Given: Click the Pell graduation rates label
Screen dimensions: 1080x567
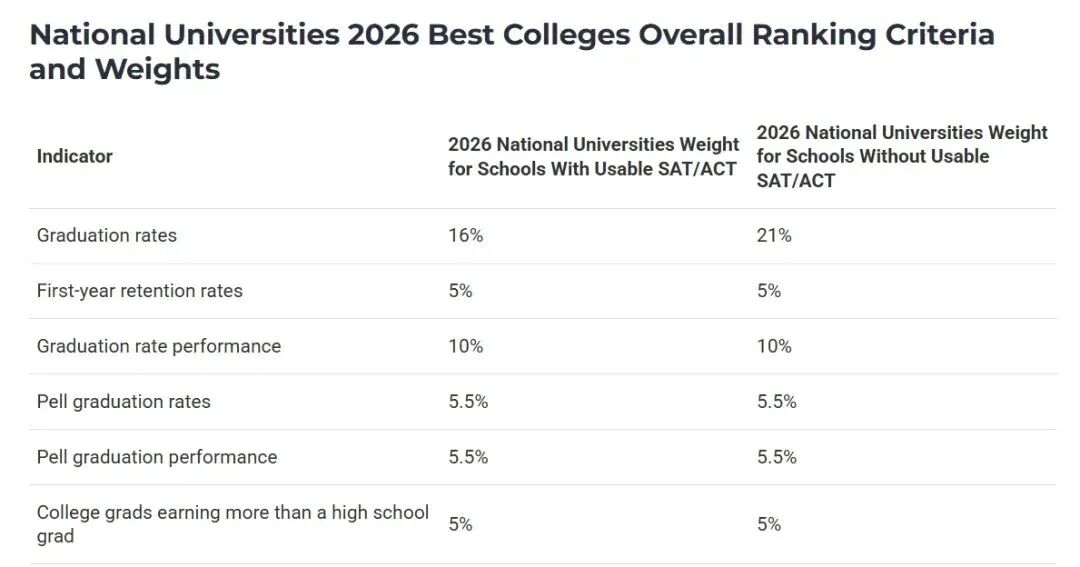Looking at the screenshot, I should (x=124, y=402).
